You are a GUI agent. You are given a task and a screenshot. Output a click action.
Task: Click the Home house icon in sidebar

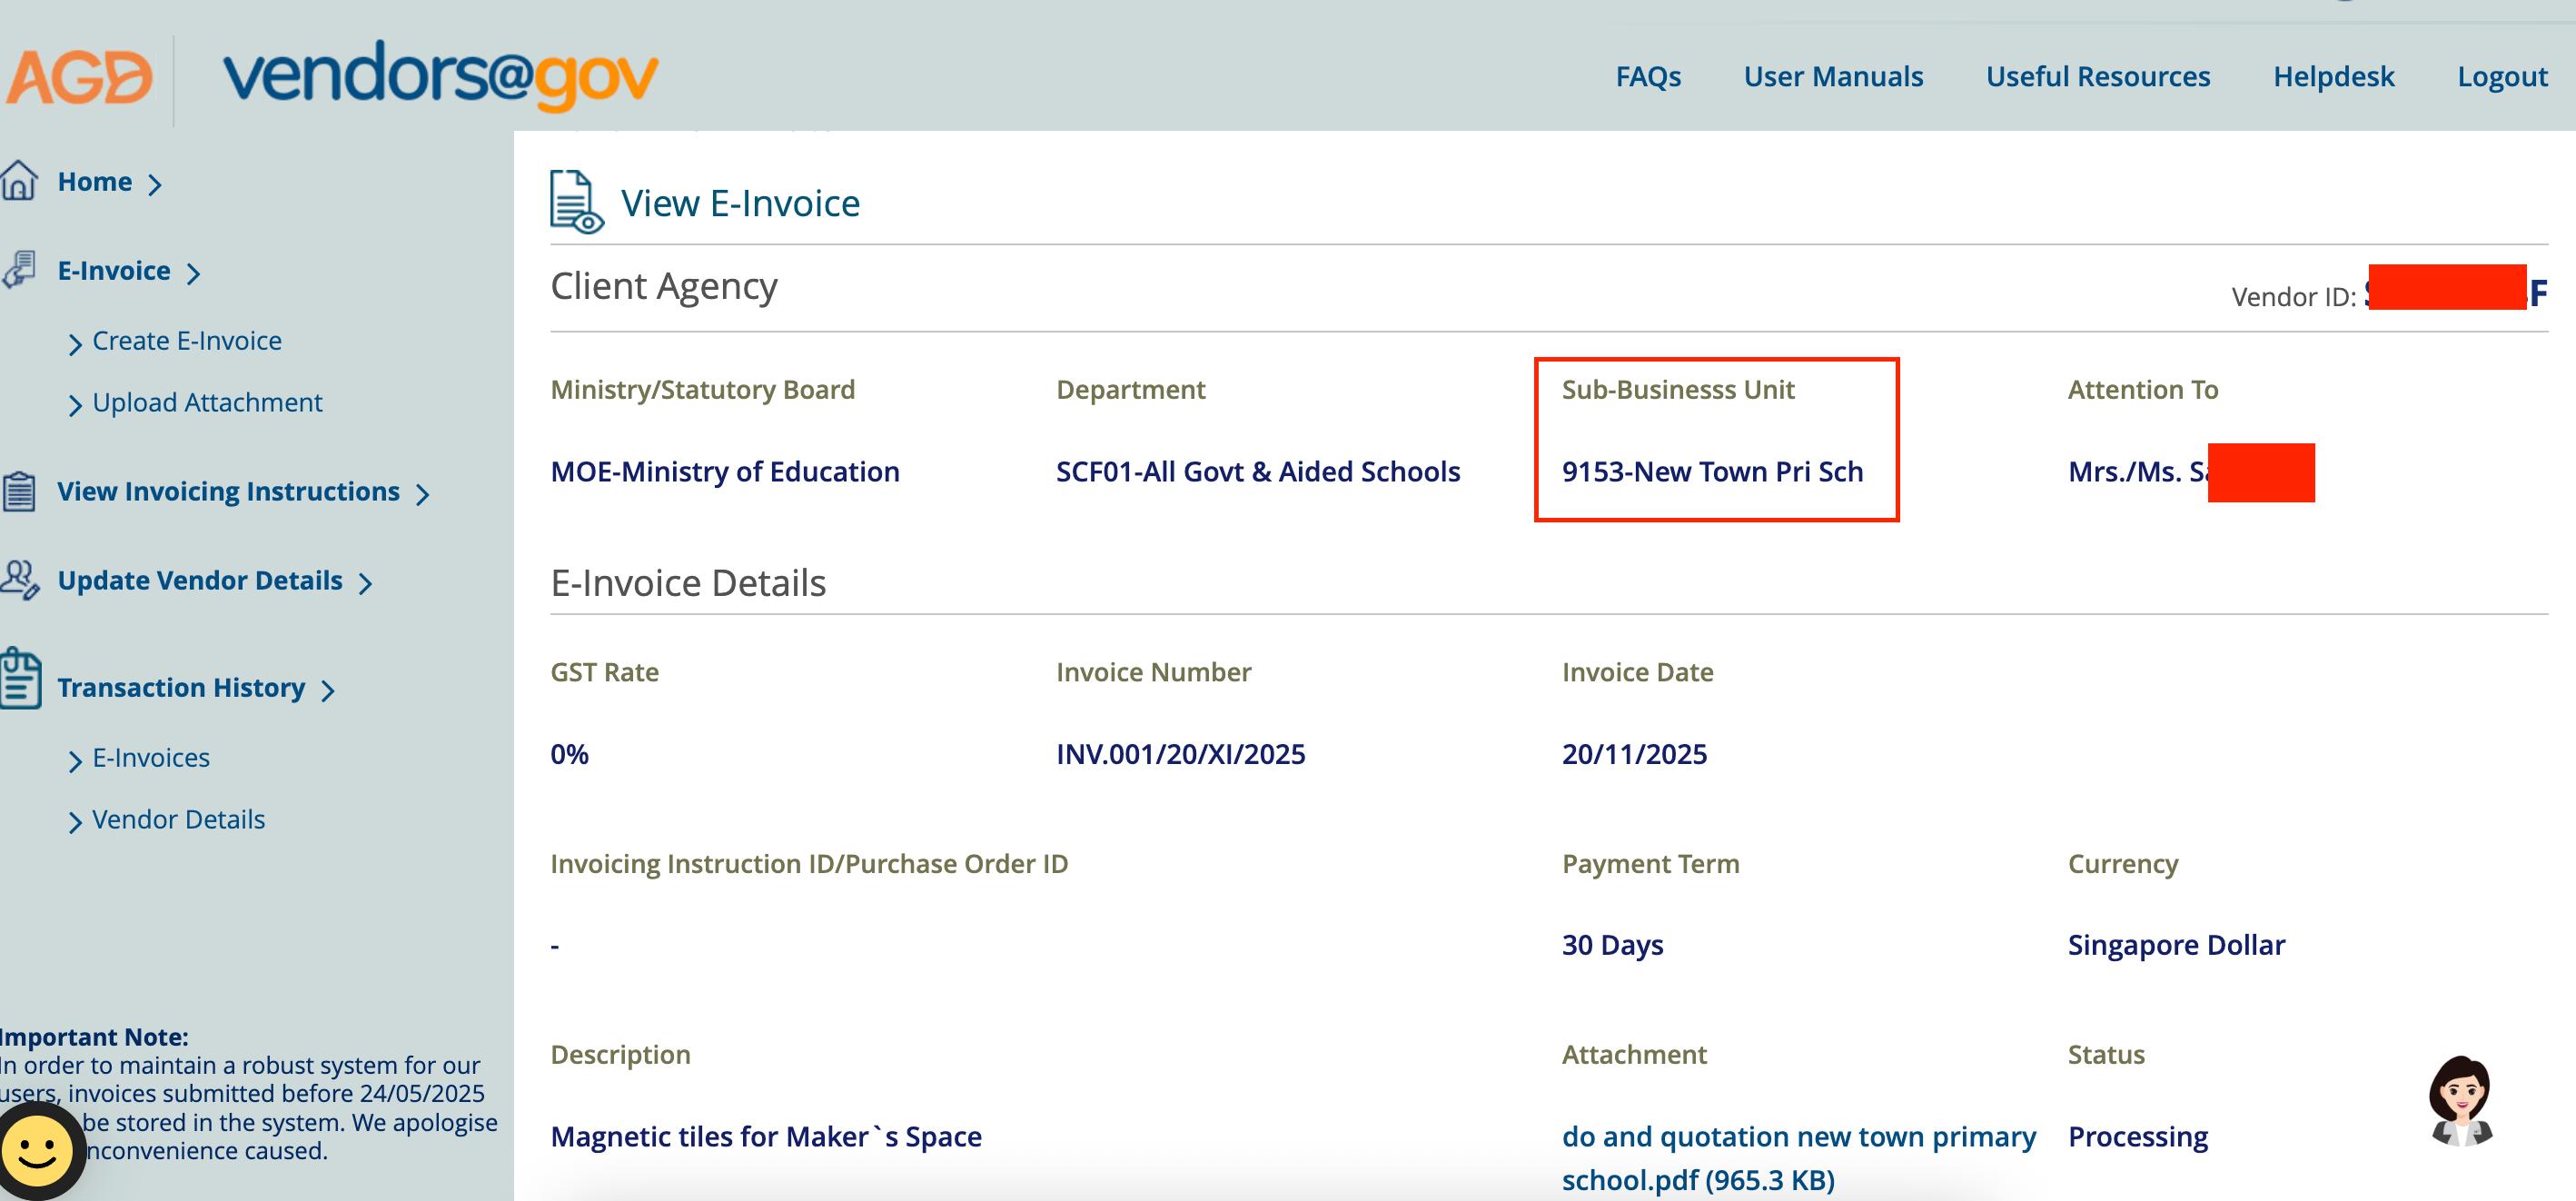tap(19, 181)
